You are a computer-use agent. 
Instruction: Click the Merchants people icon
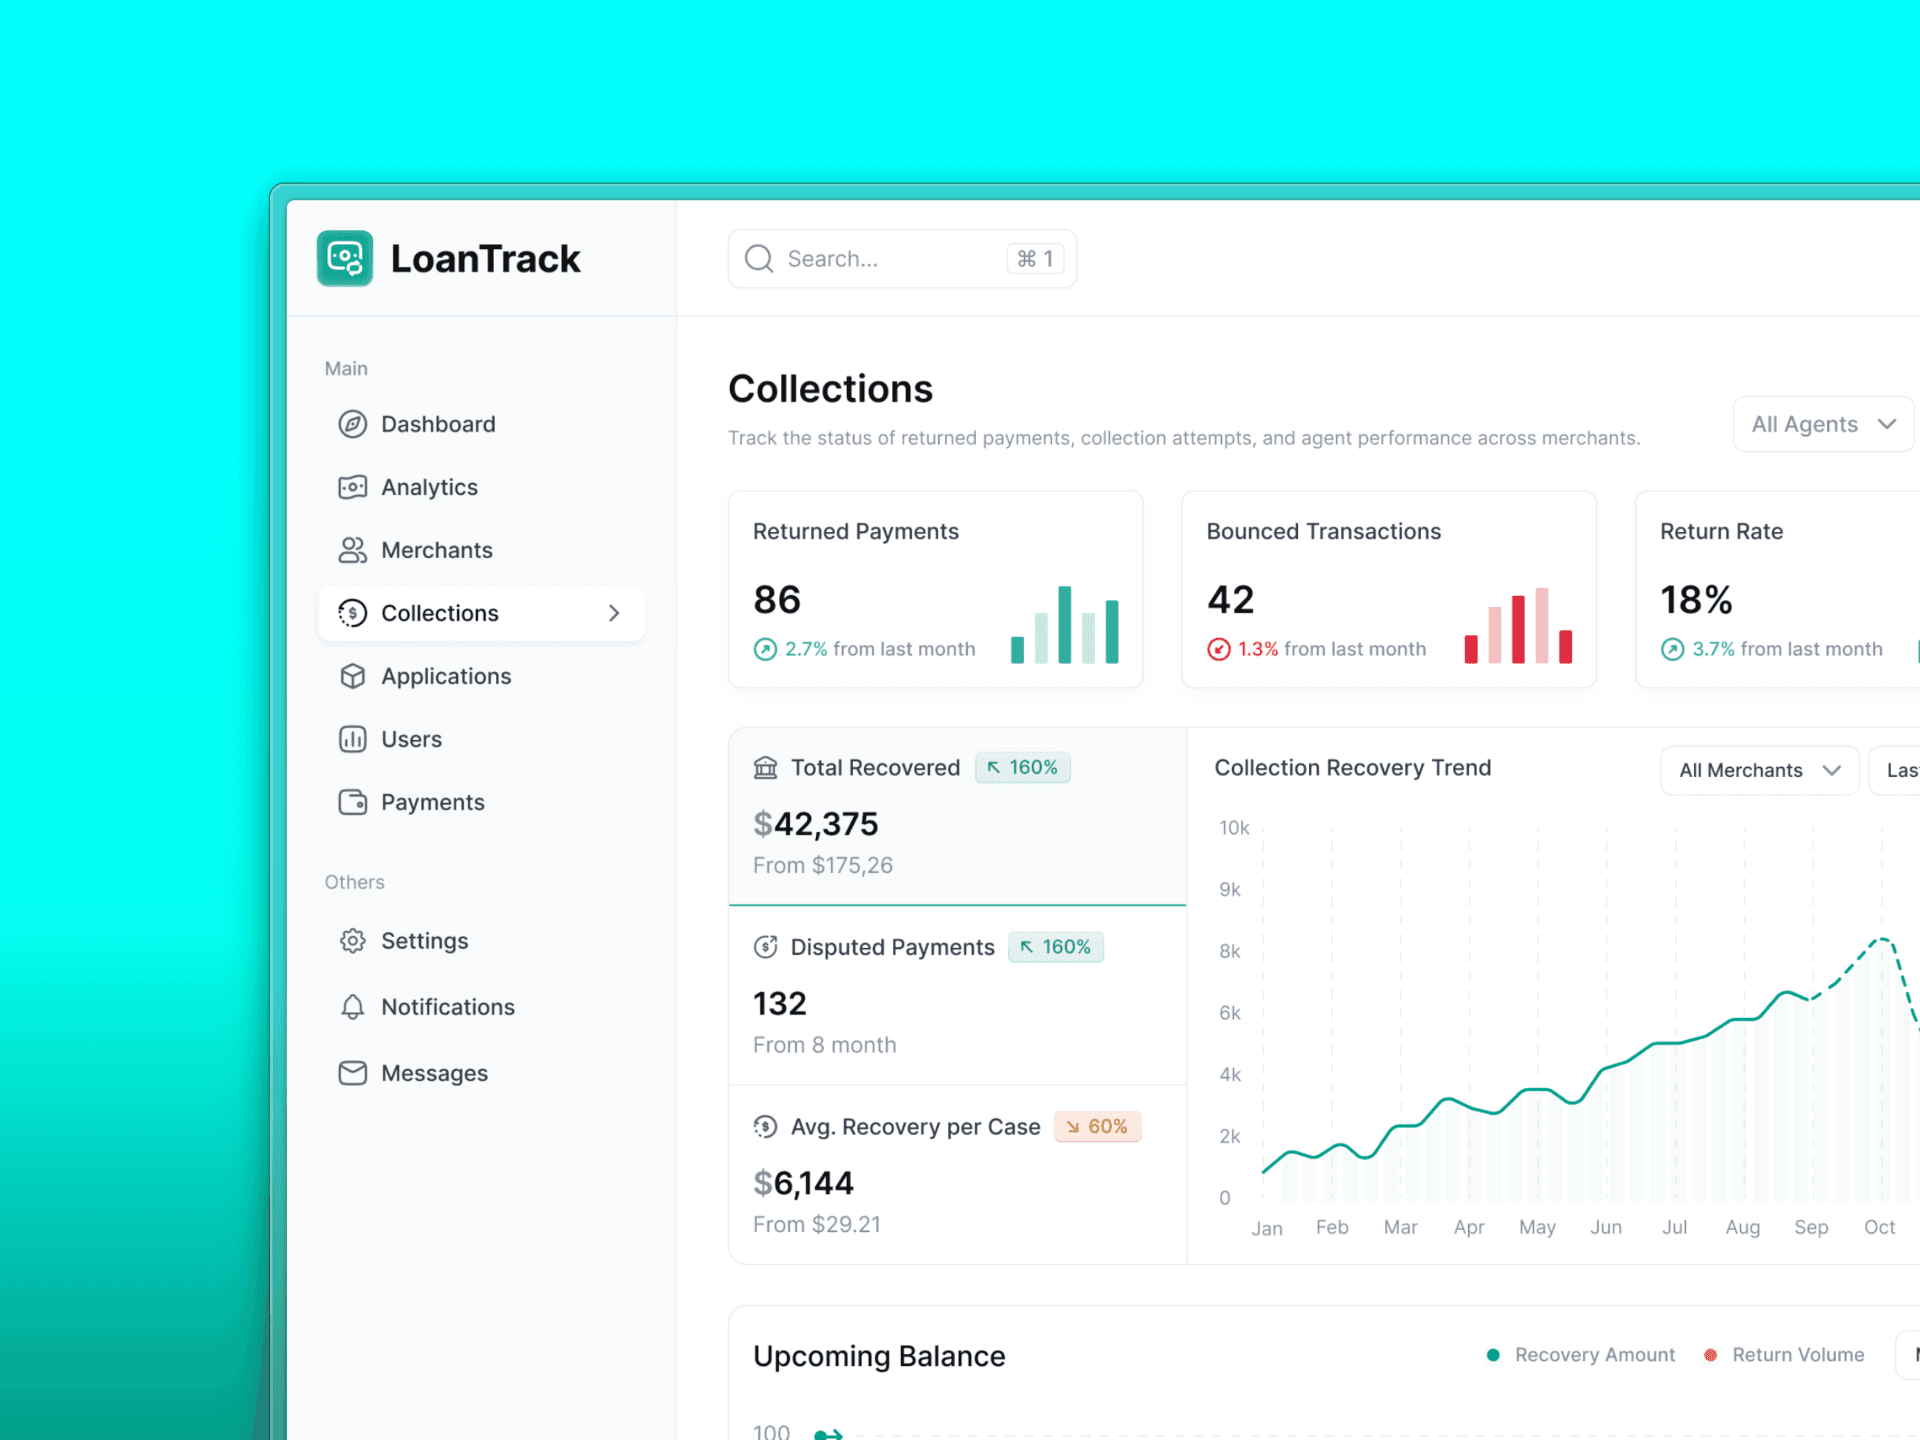[352, 550]
